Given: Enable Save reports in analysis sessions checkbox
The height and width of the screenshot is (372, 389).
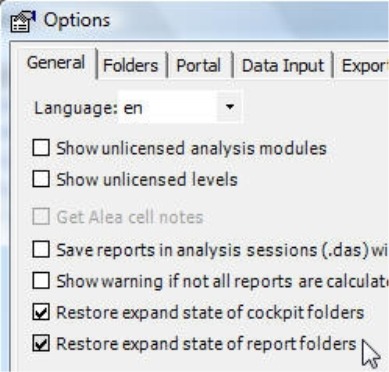Looking at the screenshot, I should [41, 250].
